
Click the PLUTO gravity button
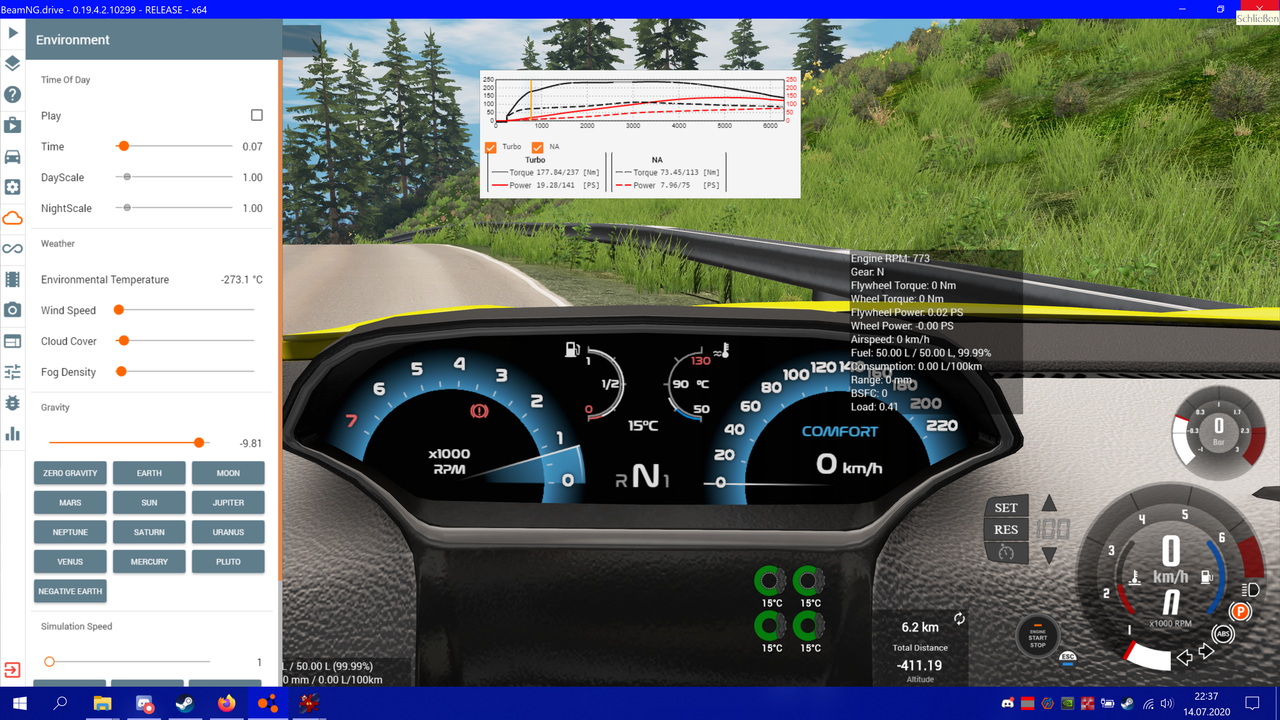click(228, 561)
